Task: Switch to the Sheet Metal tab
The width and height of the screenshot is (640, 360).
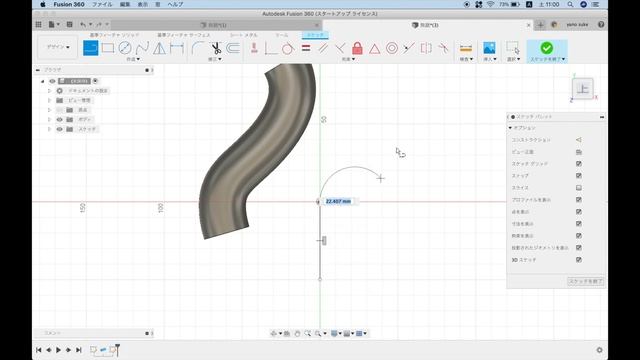Action: pos(244,35)
